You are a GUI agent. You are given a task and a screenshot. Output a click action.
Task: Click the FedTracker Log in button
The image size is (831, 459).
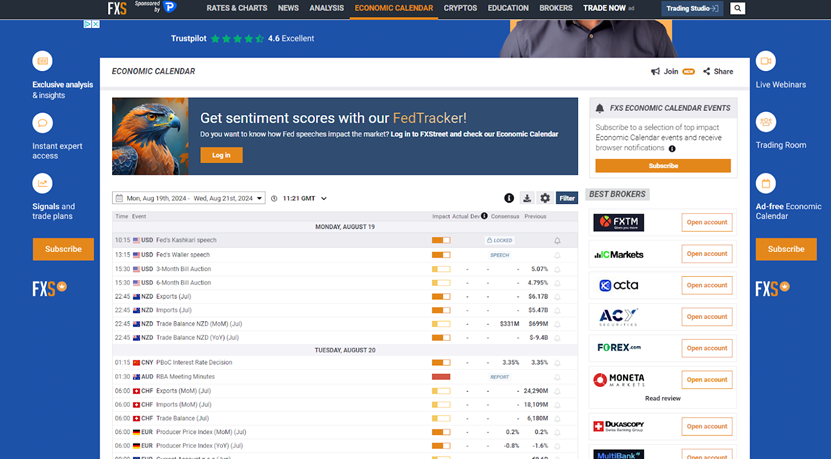[222, 155]
